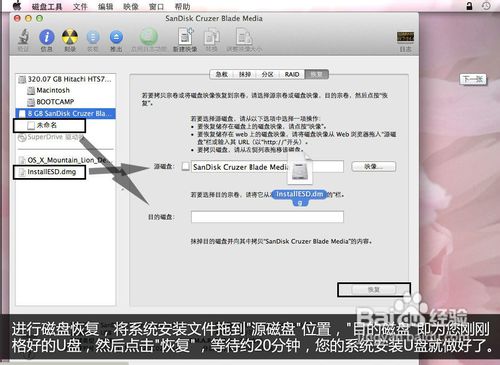Open the Info (信息) toolbar icon
The width and height of the screenshot is (500, 365).
pyautogui.click(x=47, y=37)
